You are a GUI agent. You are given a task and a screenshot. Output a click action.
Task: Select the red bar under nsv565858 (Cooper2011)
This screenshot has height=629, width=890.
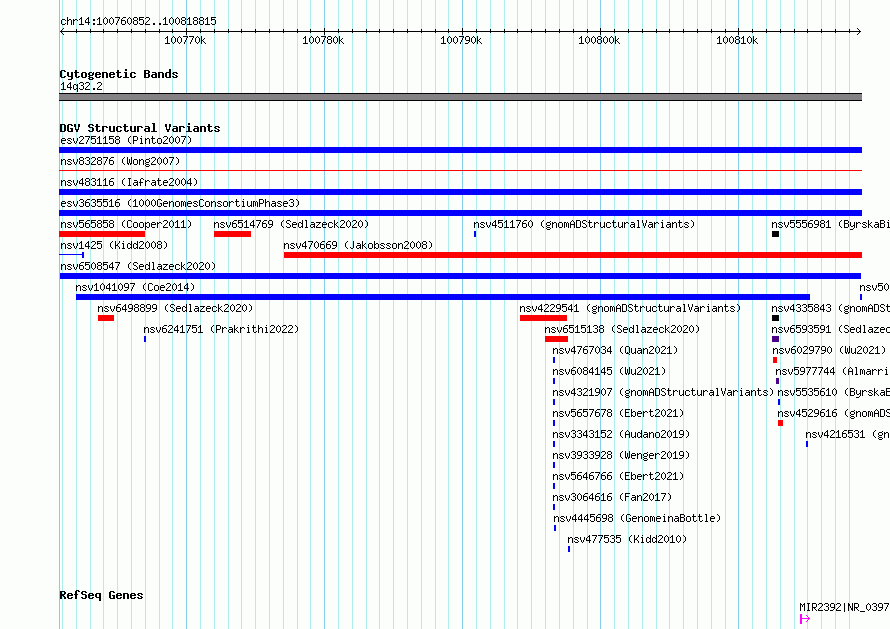tap(102, 234)
